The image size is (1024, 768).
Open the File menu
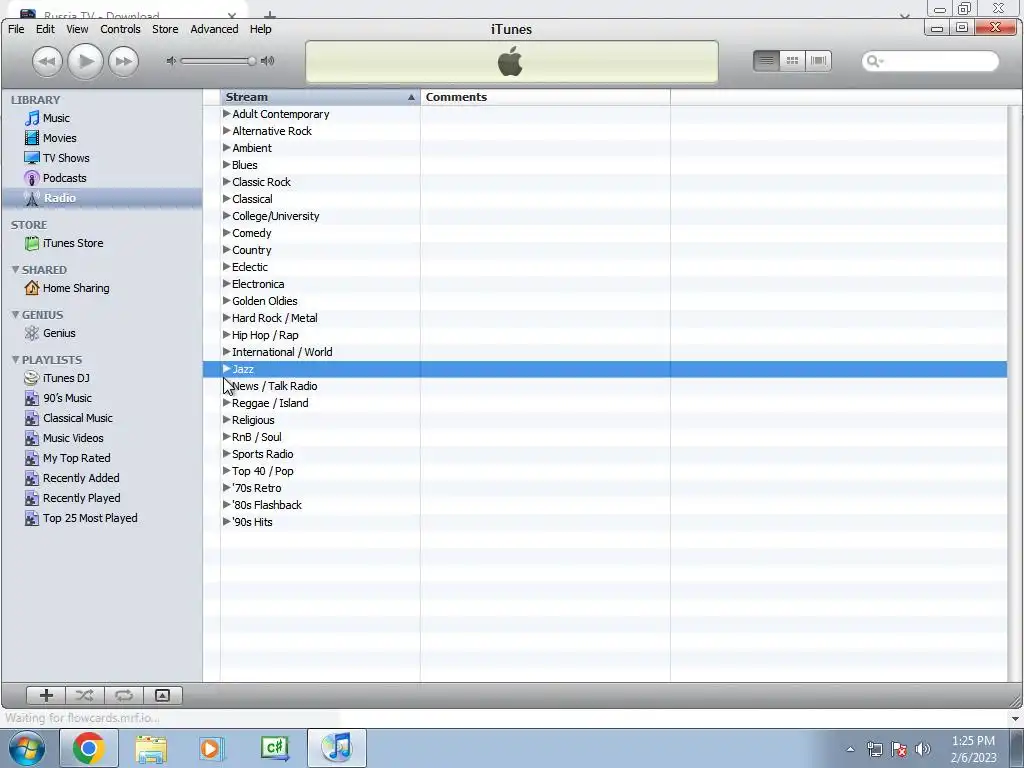[16, 29]
